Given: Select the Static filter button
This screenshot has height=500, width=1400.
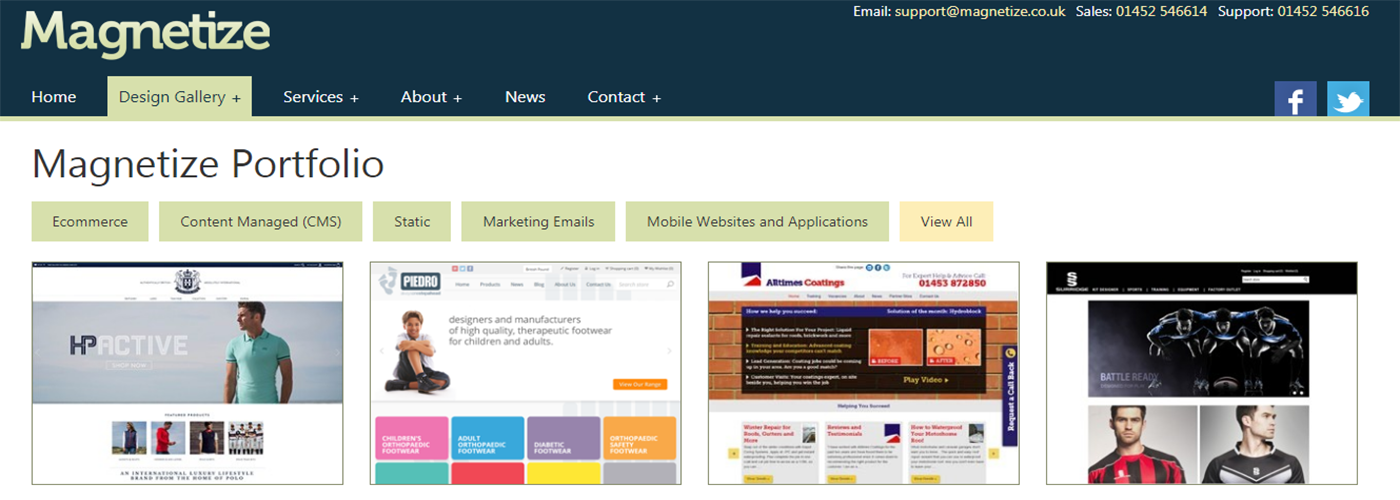Looking at the screenshot, I should coord(412,222).
